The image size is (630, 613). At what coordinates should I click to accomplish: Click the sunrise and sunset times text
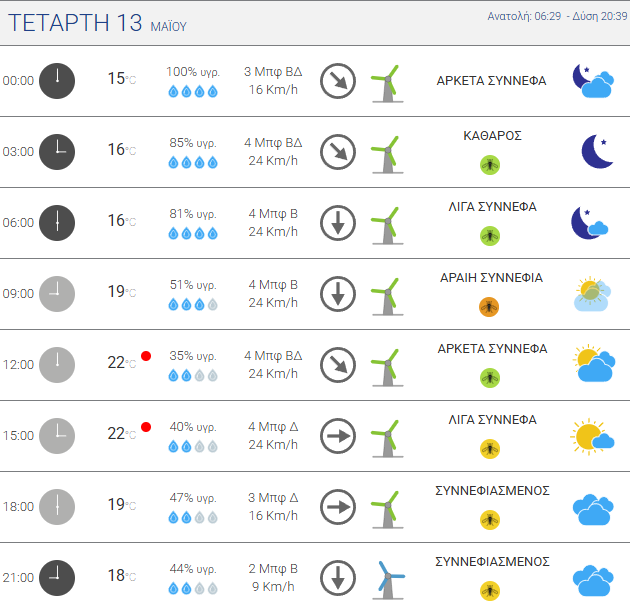[557, 16]
